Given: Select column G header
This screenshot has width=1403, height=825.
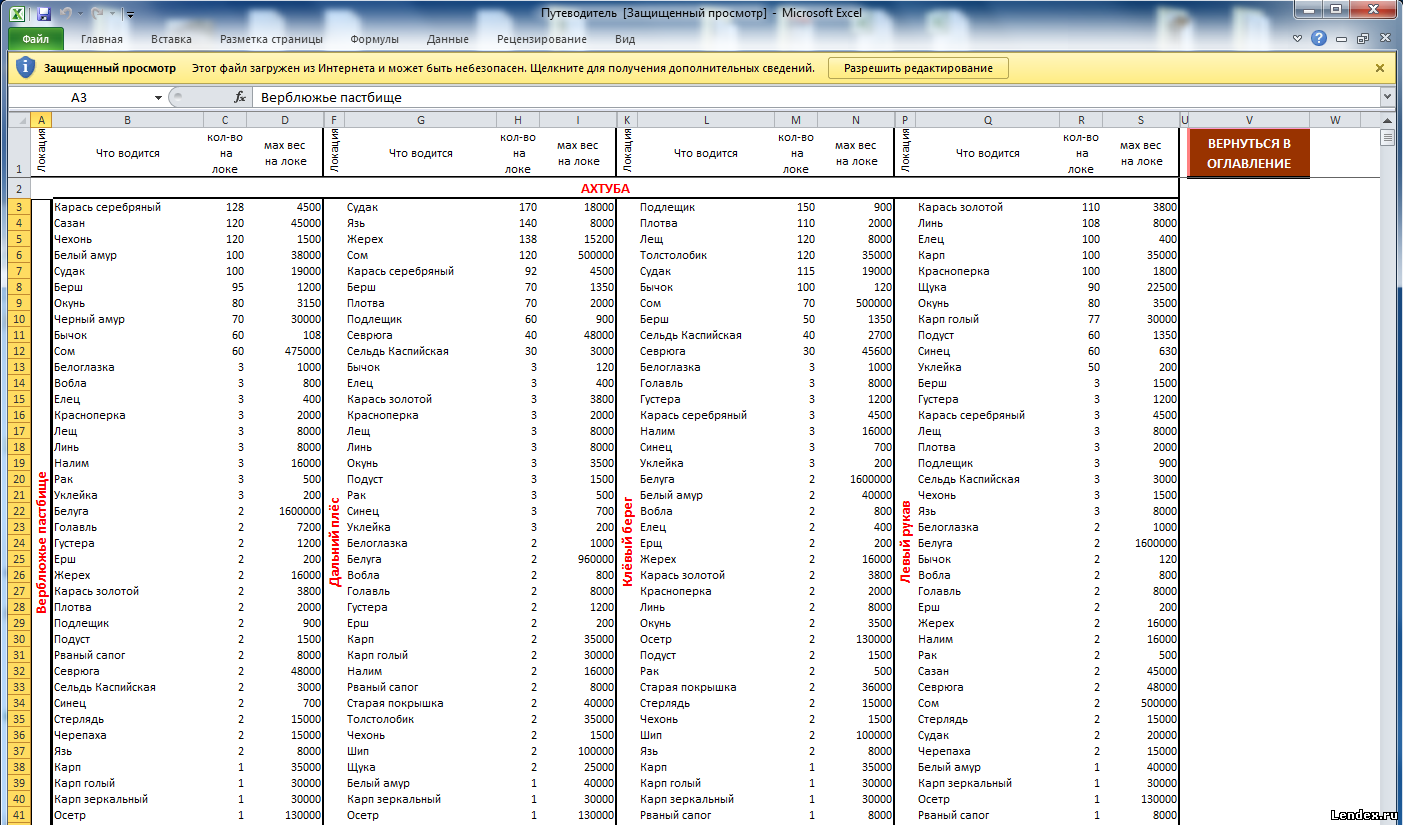Looking at the screenshot, I should pyautogui.click(x=420, y=119).
